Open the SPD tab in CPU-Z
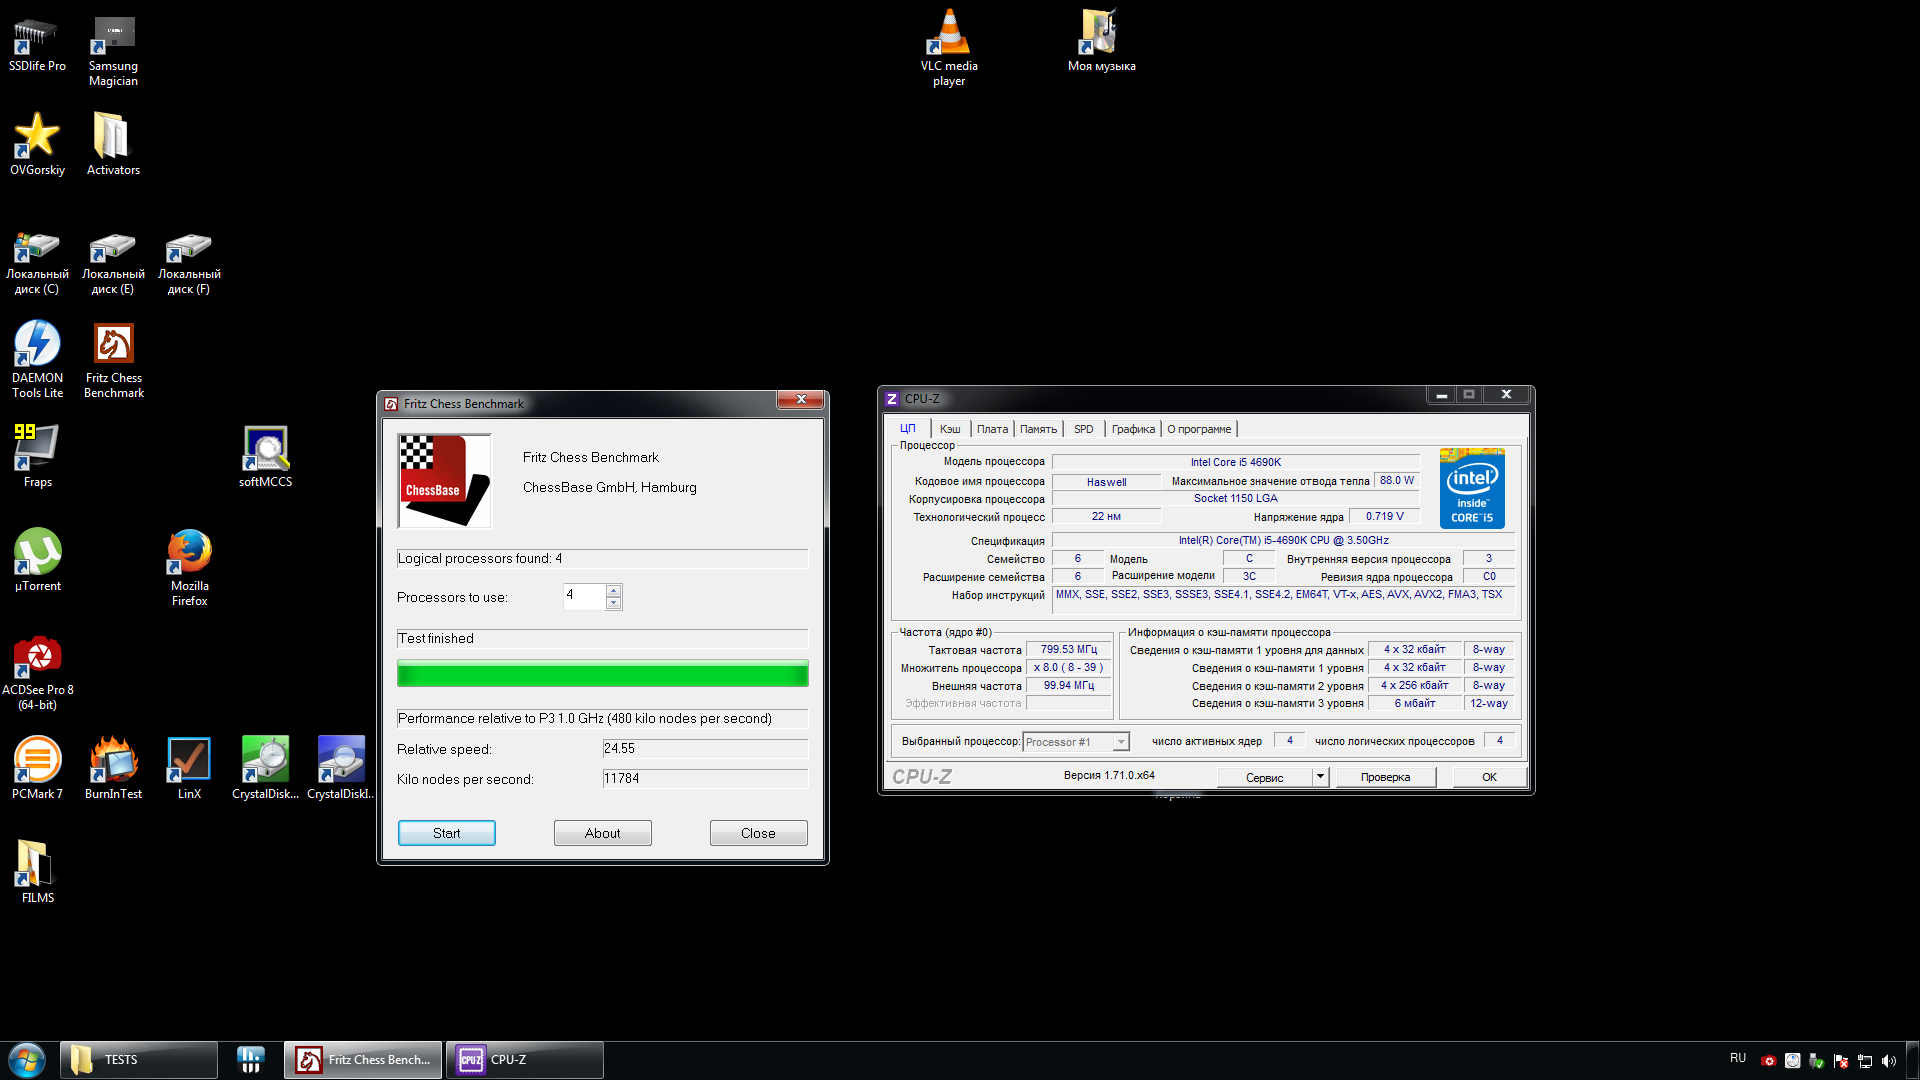Image resolution: width=1920 pixels, height=1080 pixels. click(1083, 429)
